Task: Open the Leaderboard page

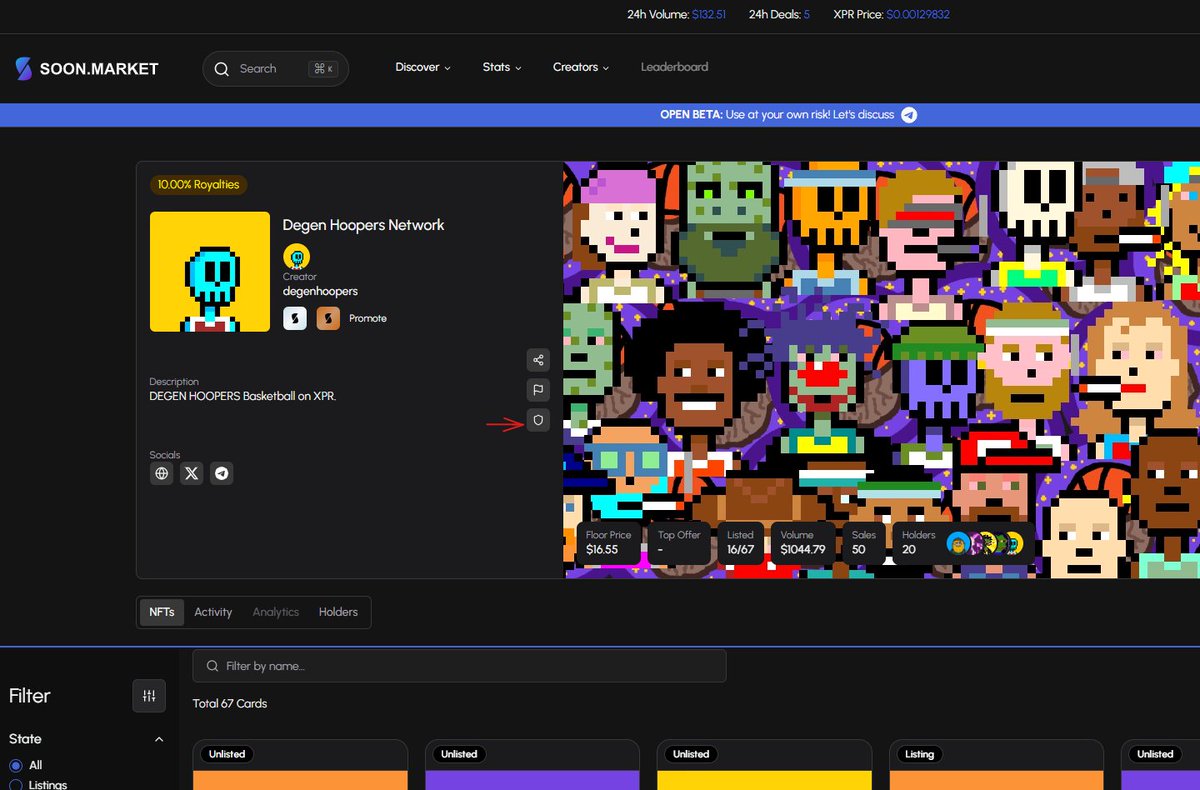Action: pyautogui.click(x=674, y=67)
